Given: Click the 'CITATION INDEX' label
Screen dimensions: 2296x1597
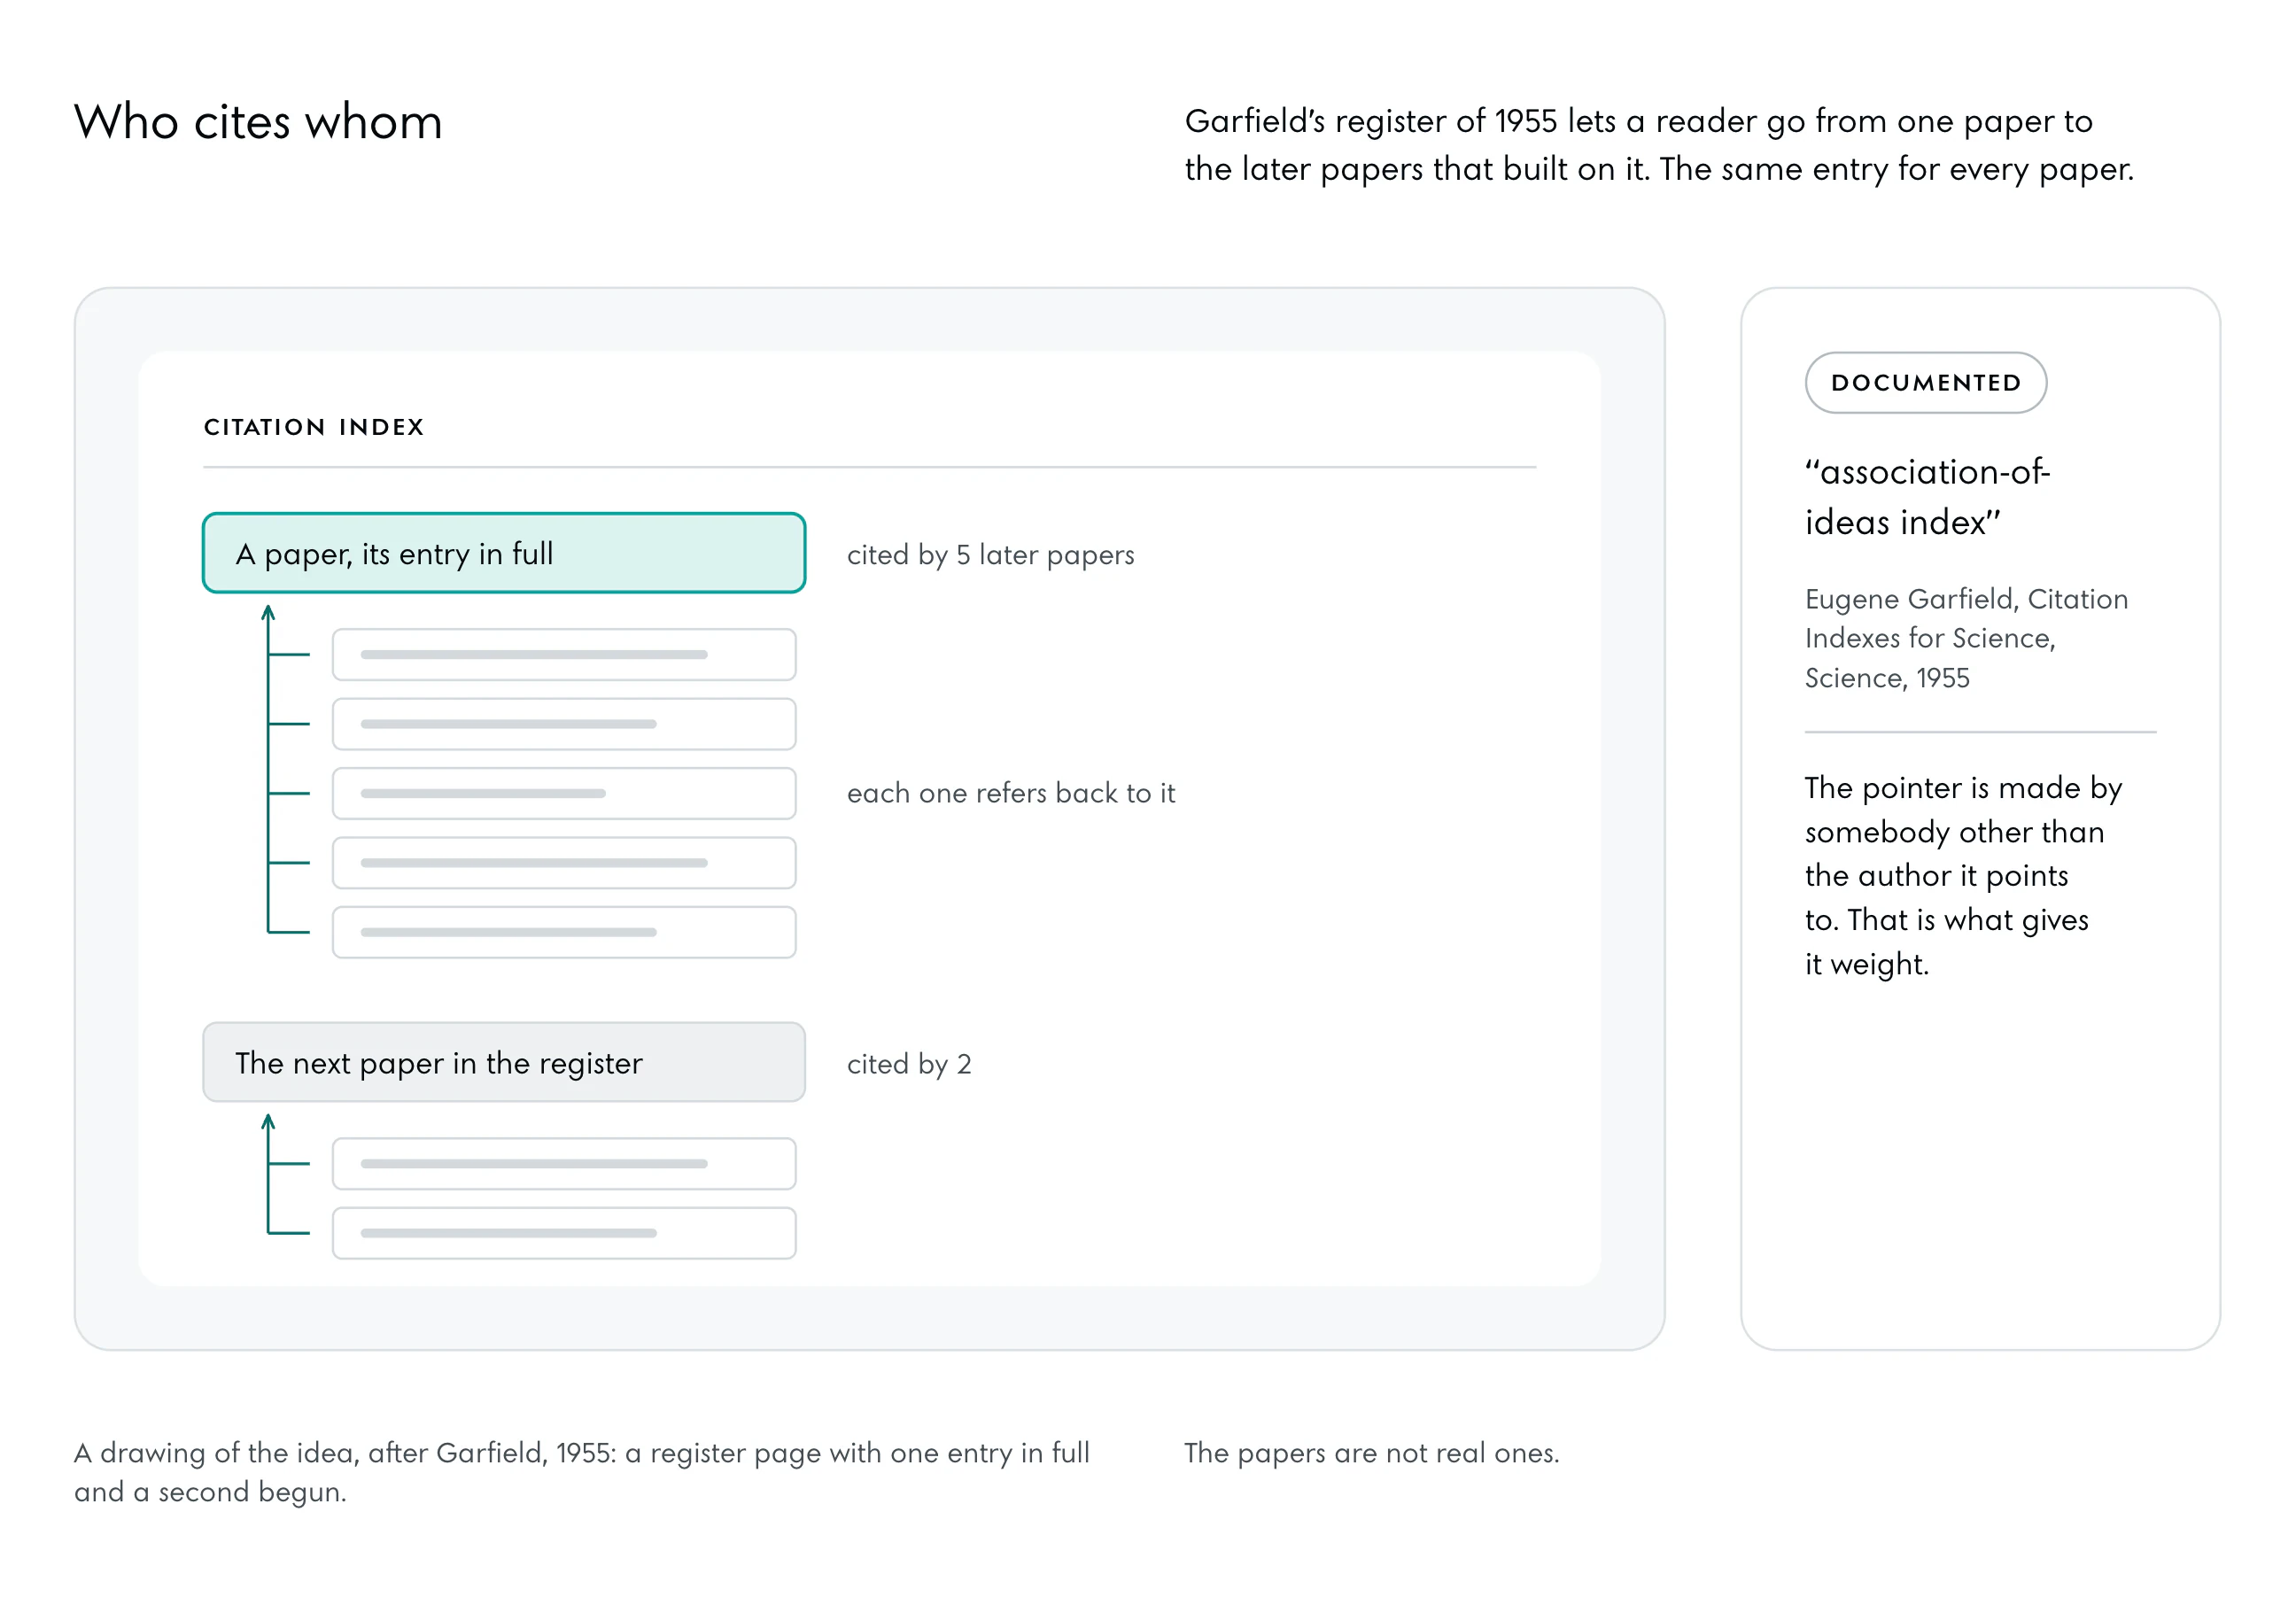Looking at the screenshot, I should point(314,427).
